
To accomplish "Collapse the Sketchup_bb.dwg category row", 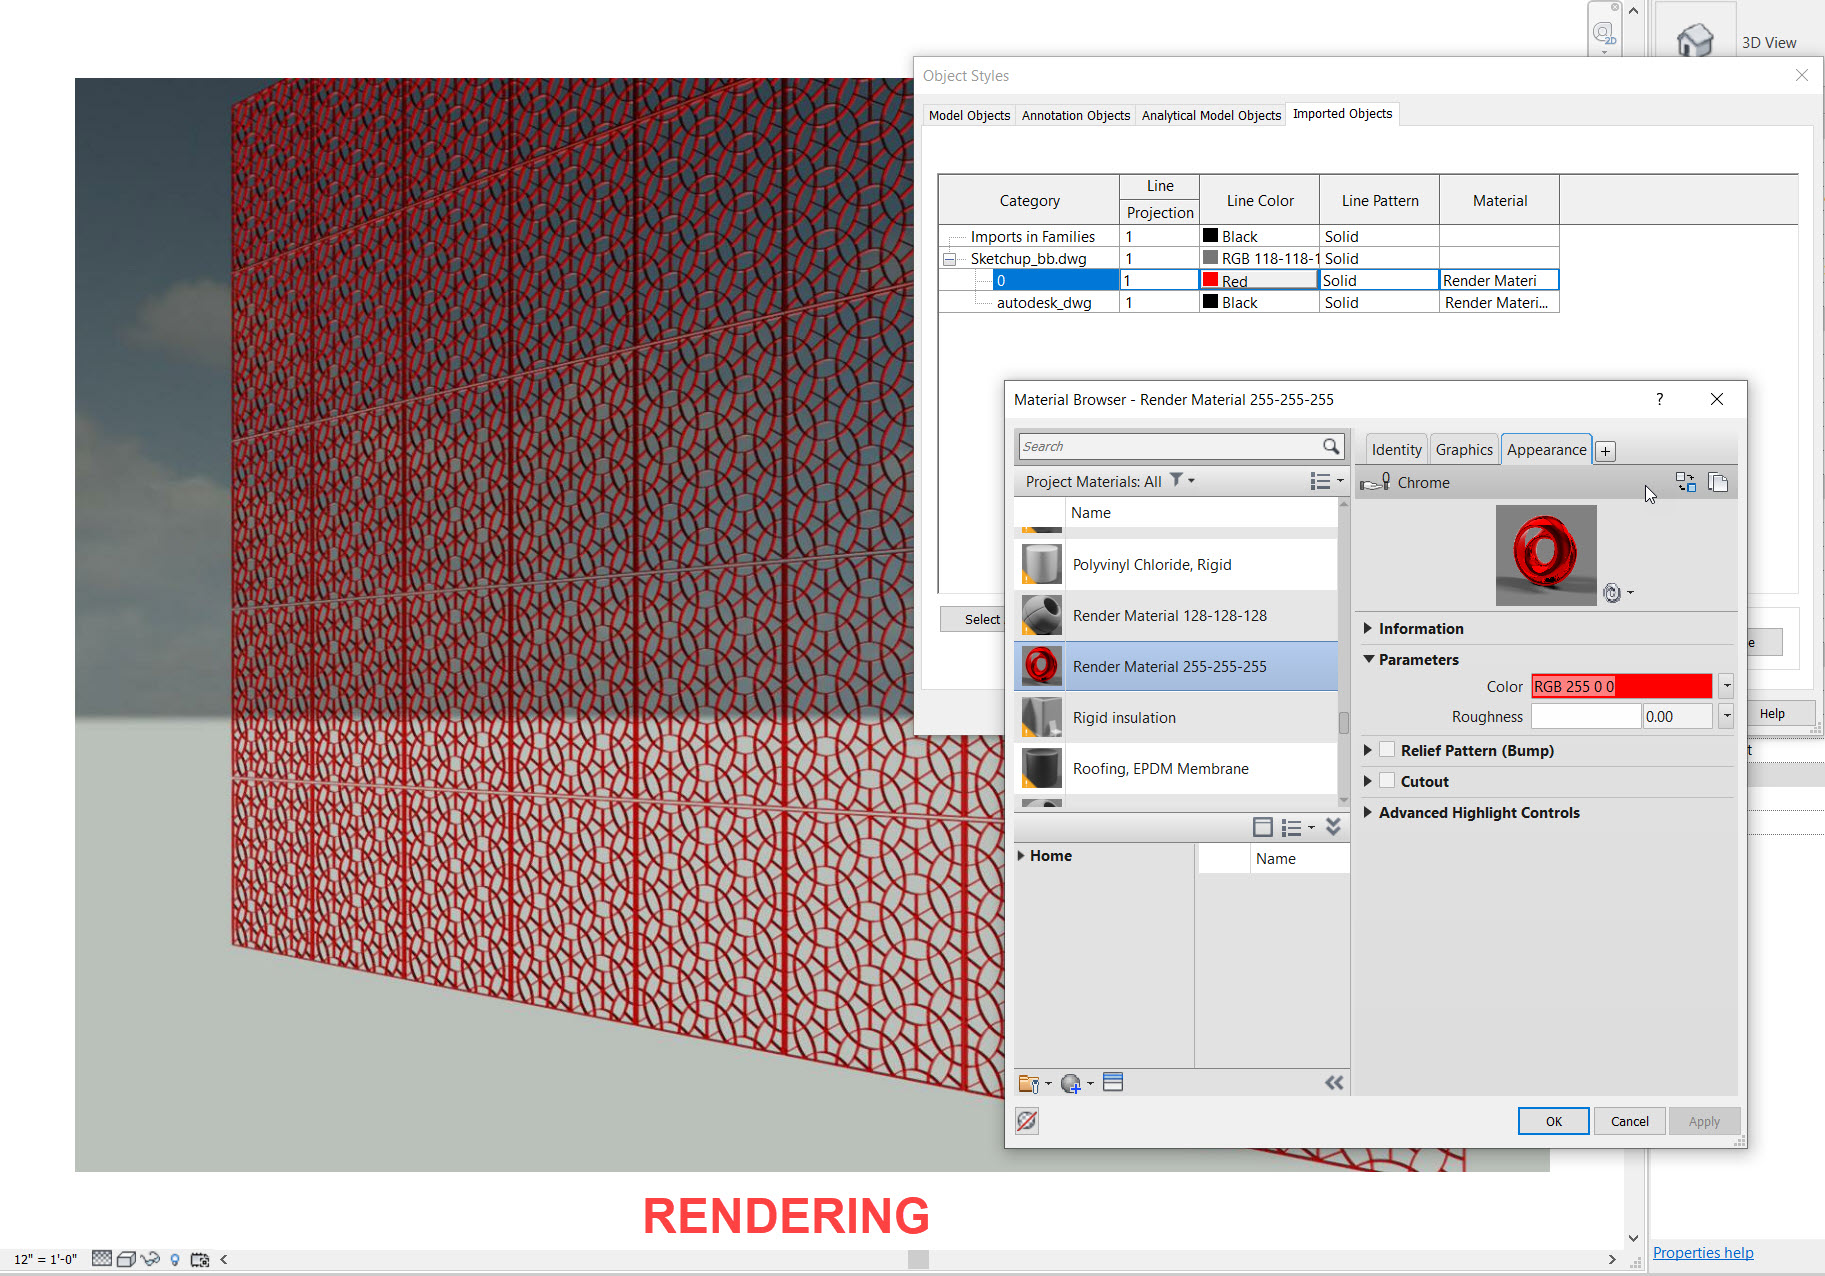I will click(948, 258).
